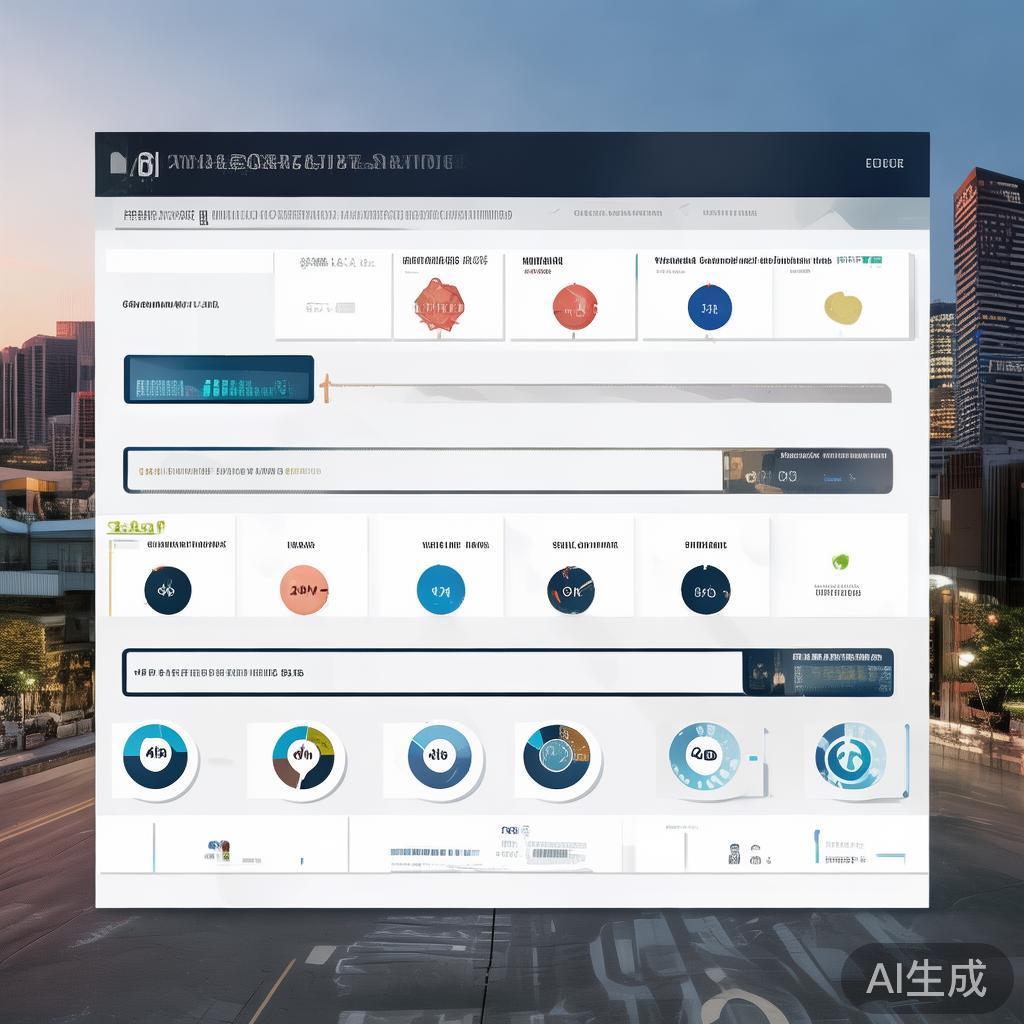Click the navy circle icon with the red mark
Screen dimensions: 1024x1024
[x=571, y=590]
